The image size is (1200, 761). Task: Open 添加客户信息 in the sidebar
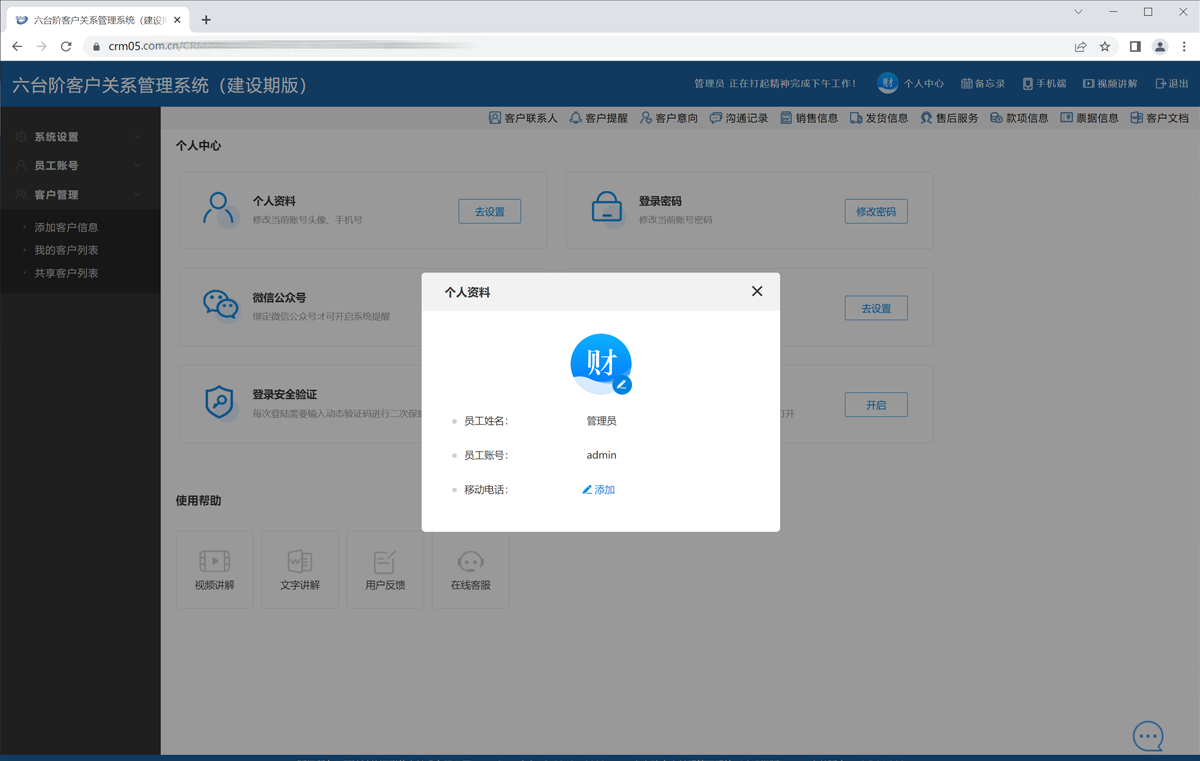coord(66,228)
